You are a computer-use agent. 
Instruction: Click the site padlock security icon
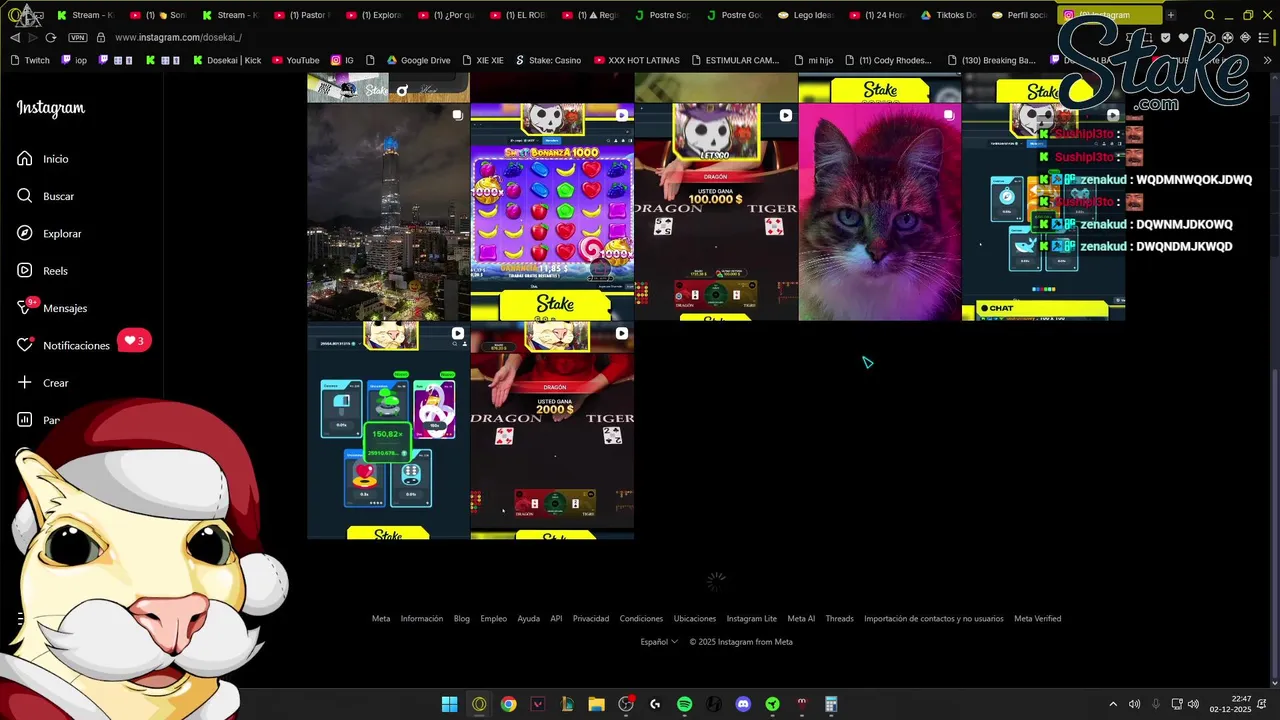click(x=100, y=37)
